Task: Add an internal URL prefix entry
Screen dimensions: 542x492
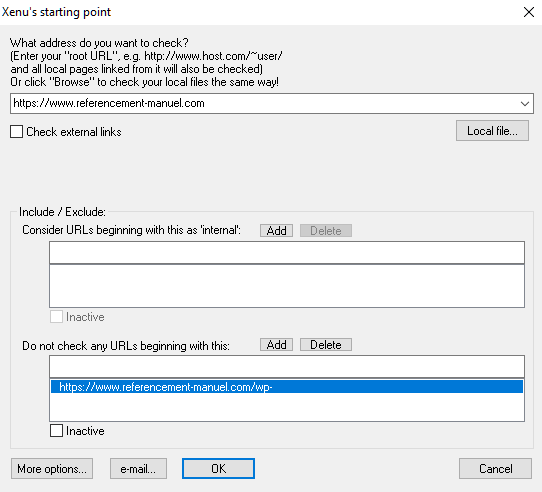Action: coord(276,231)
